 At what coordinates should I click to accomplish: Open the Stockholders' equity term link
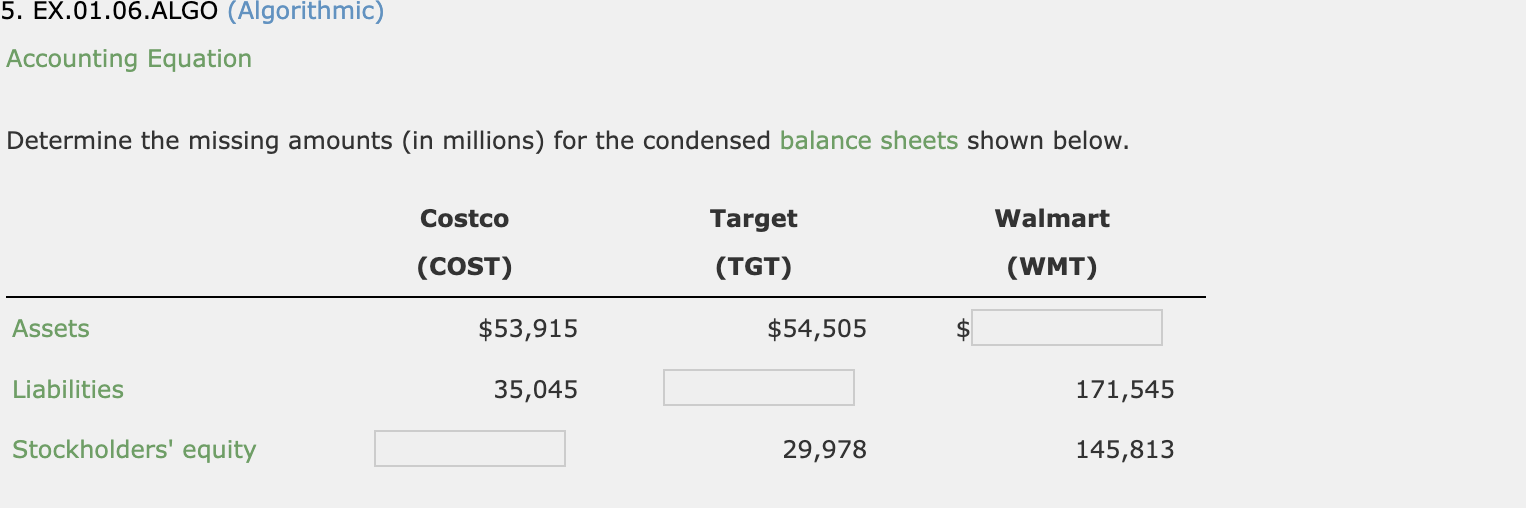(x=134, y=450)
